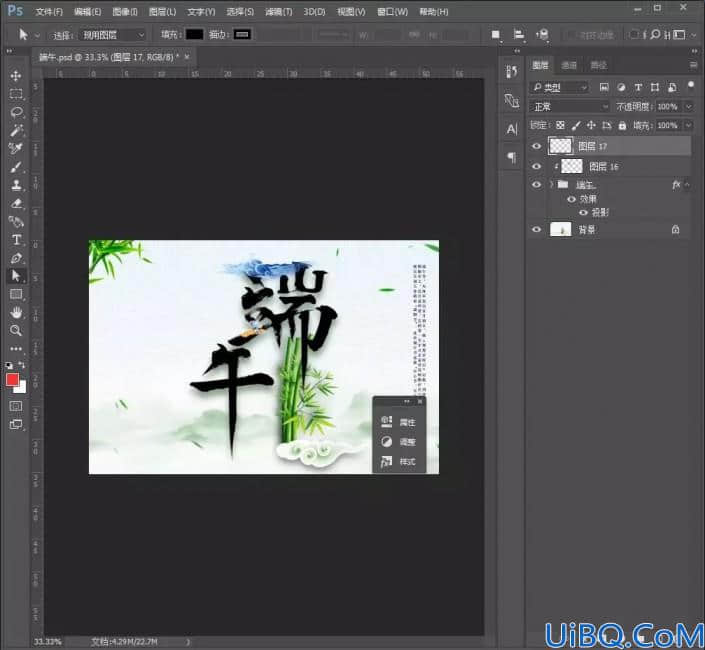Viewport: 705px width, 650px height.
Task: Lock all padlock icon in Layers panel
Action: click(x=622, y=125)
